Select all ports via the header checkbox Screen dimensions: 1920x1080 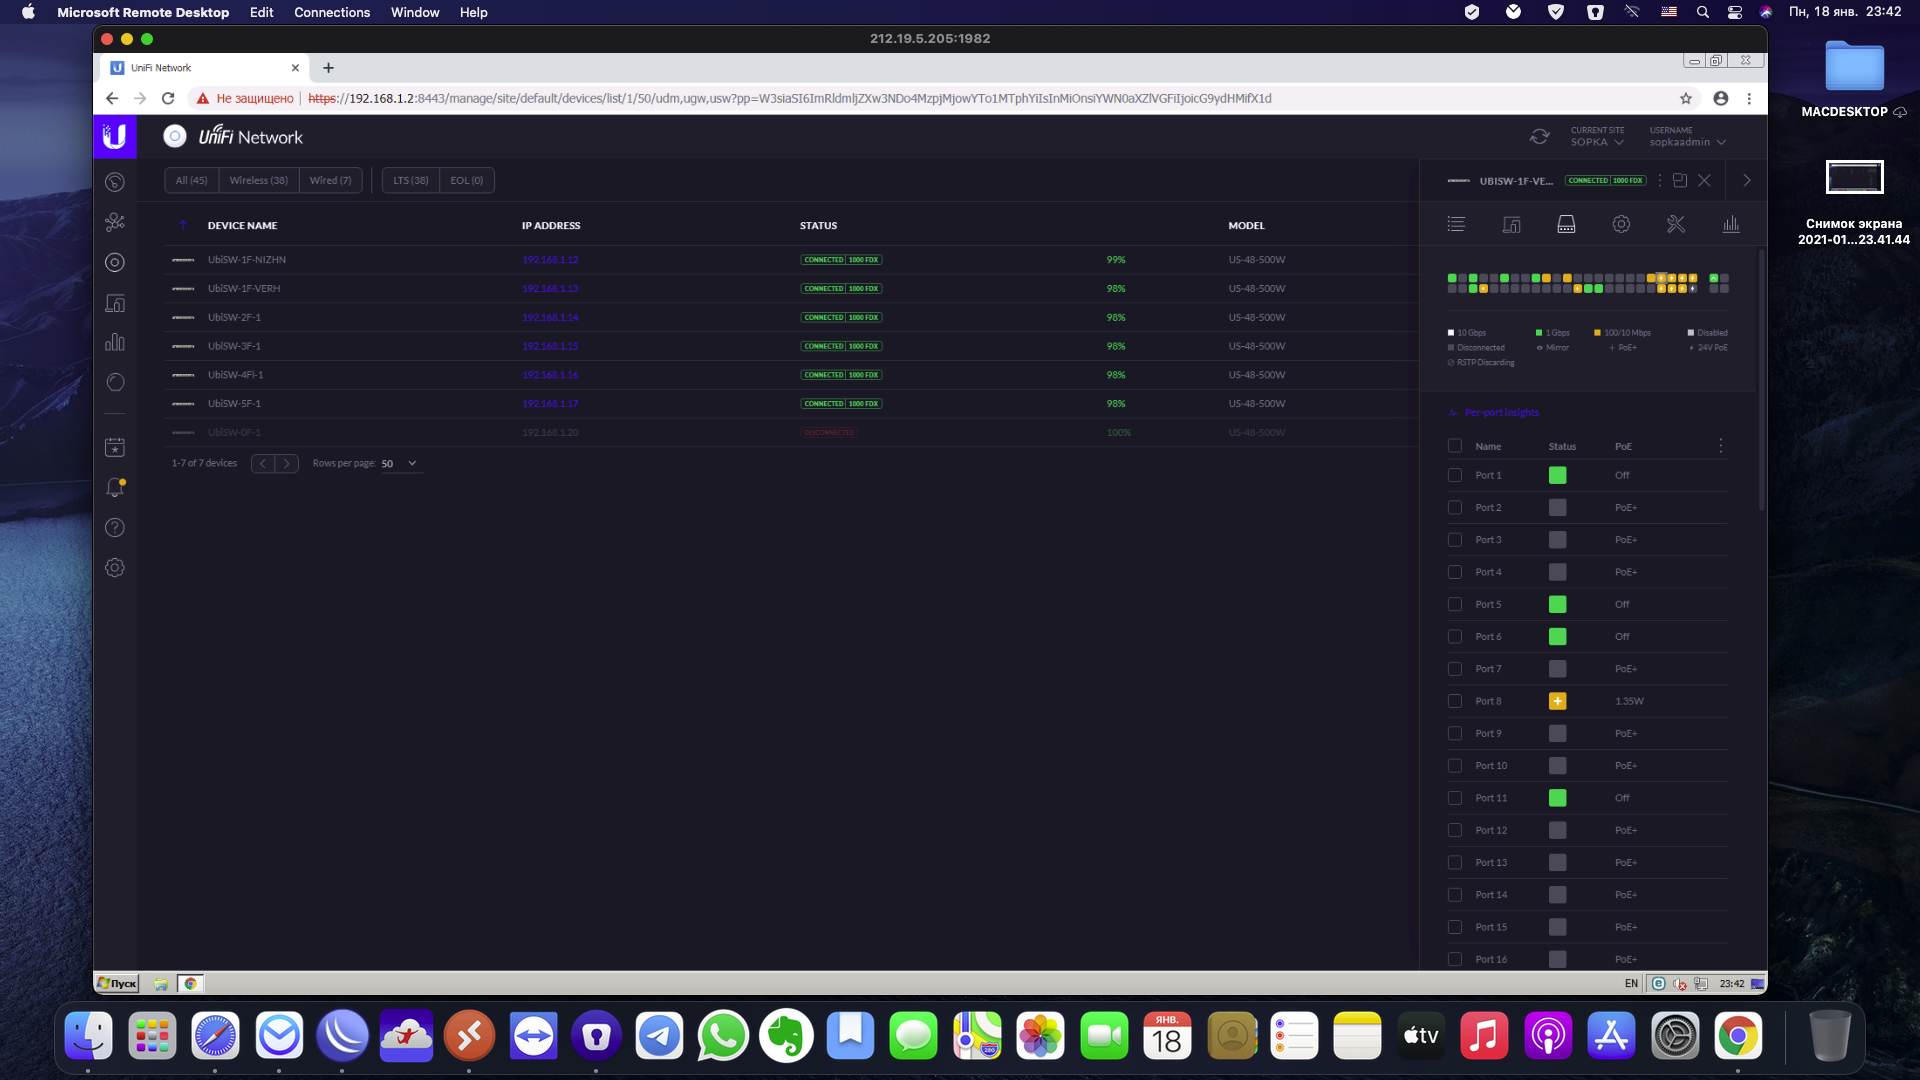coord(1455,446)
